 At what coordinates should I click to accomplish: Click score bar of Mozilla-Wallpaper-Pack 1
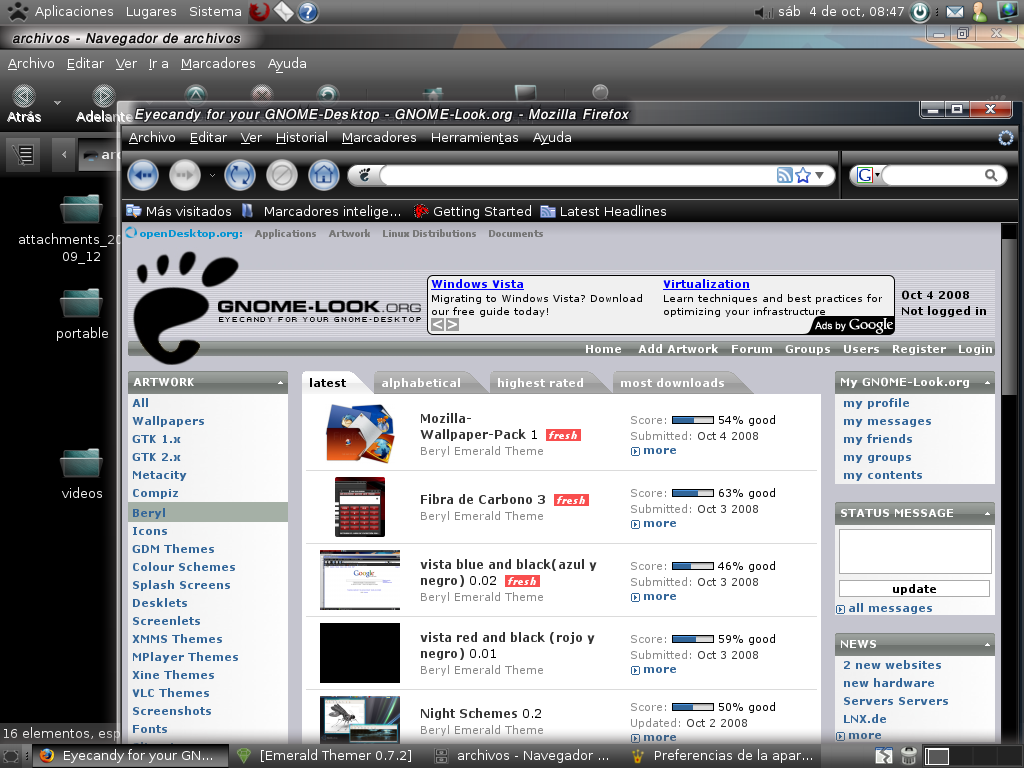[693, 420]
